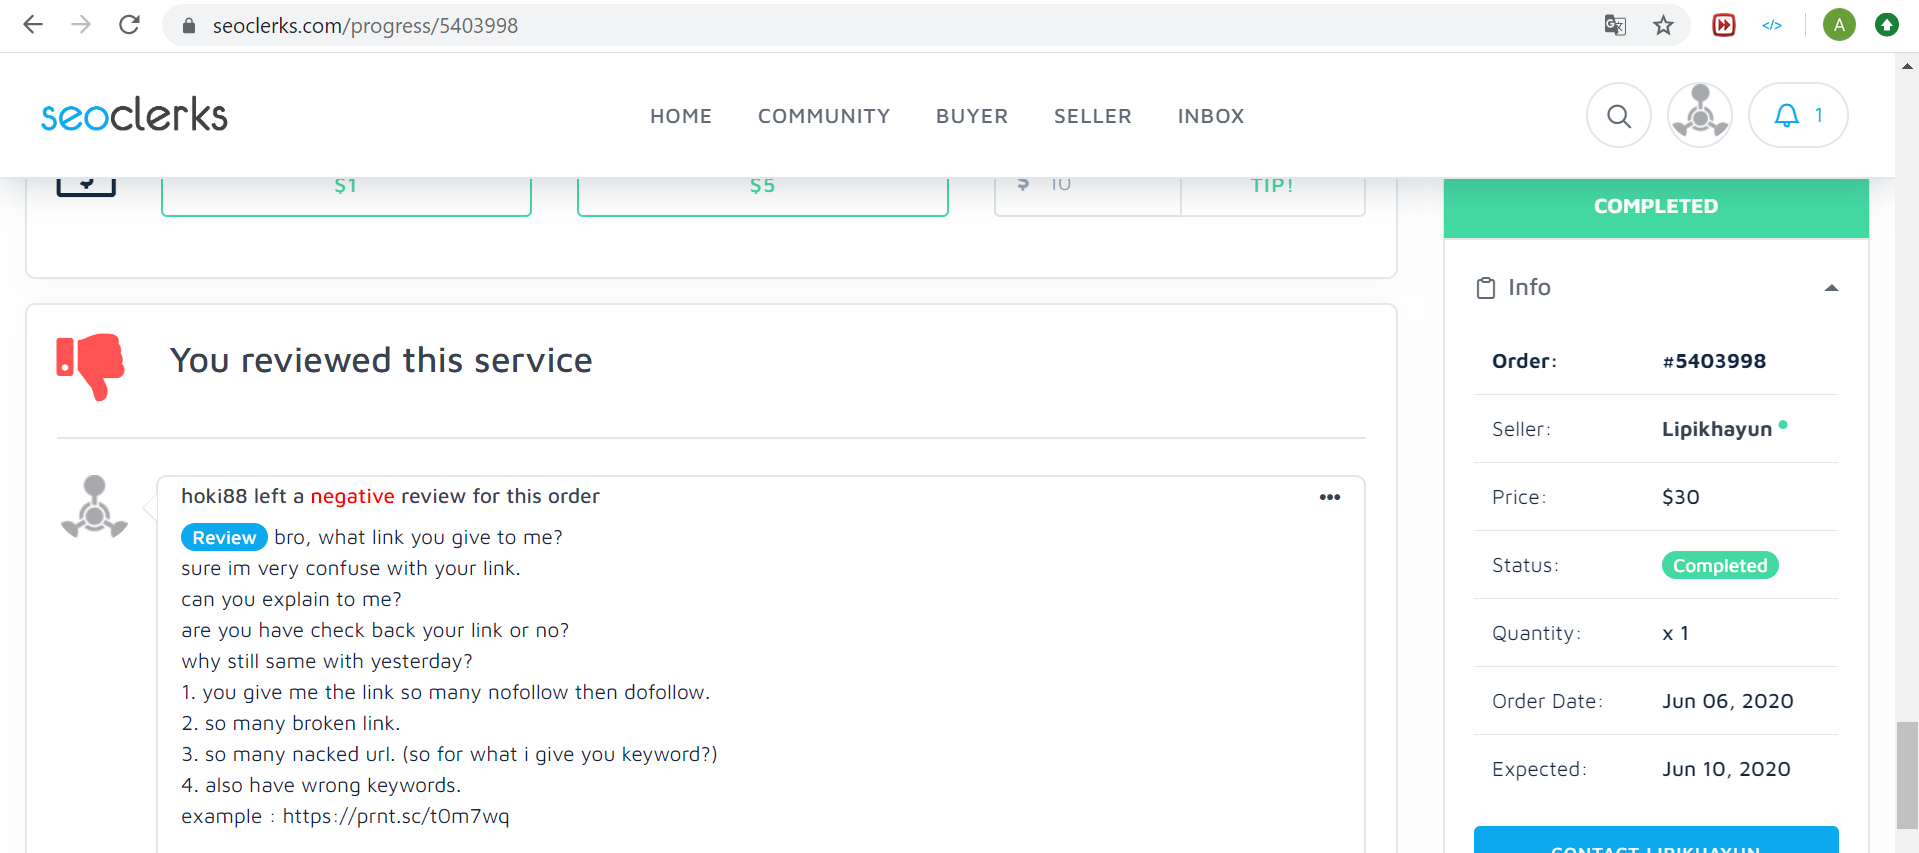Reload the page
The height and width of the screenshot is (853, 1919).
(129, 25)
